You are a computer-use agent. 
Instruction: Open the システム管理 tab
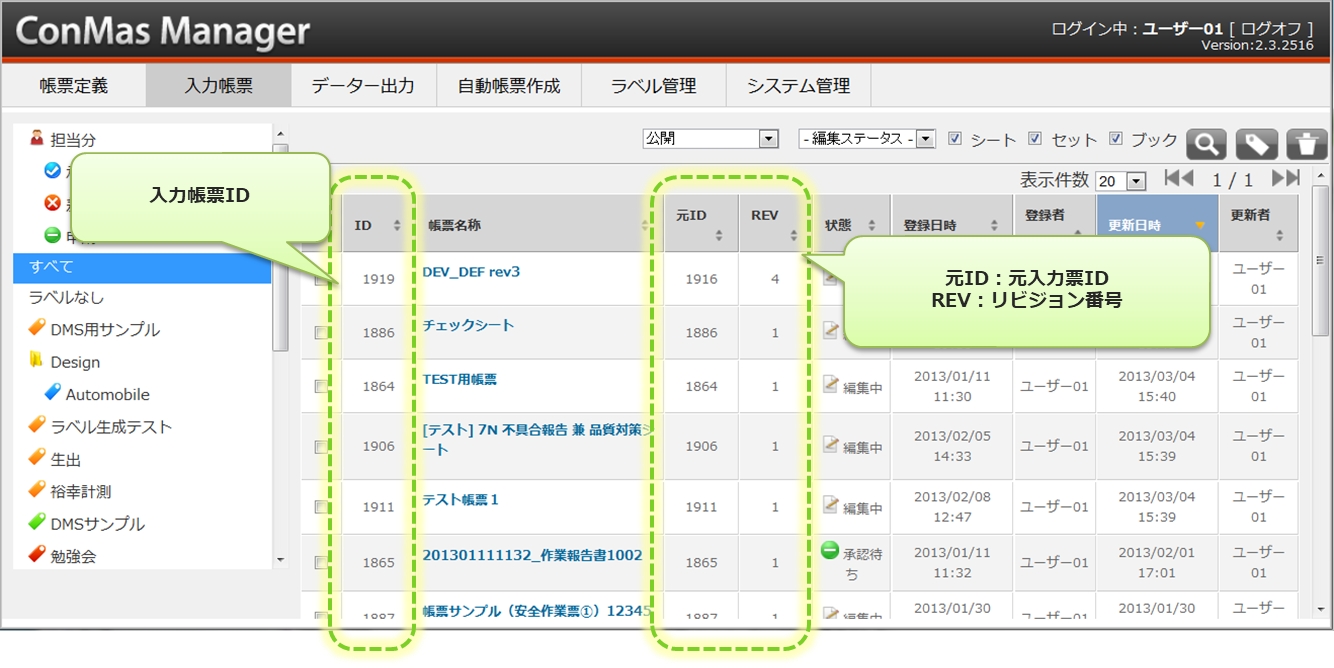(798, 86)
